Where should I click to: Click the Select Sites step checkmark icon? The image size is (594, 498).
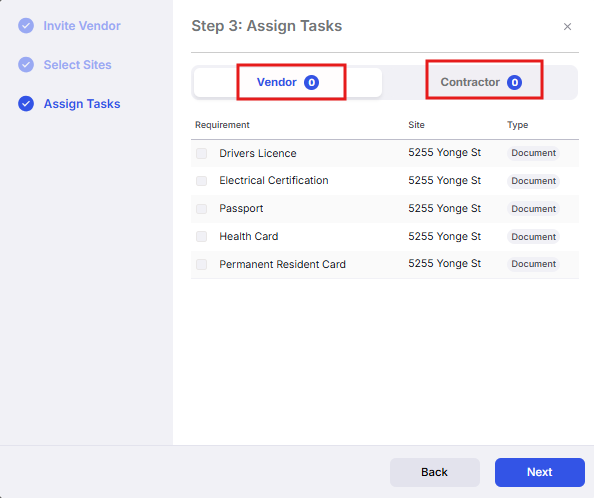click(26, 65)
